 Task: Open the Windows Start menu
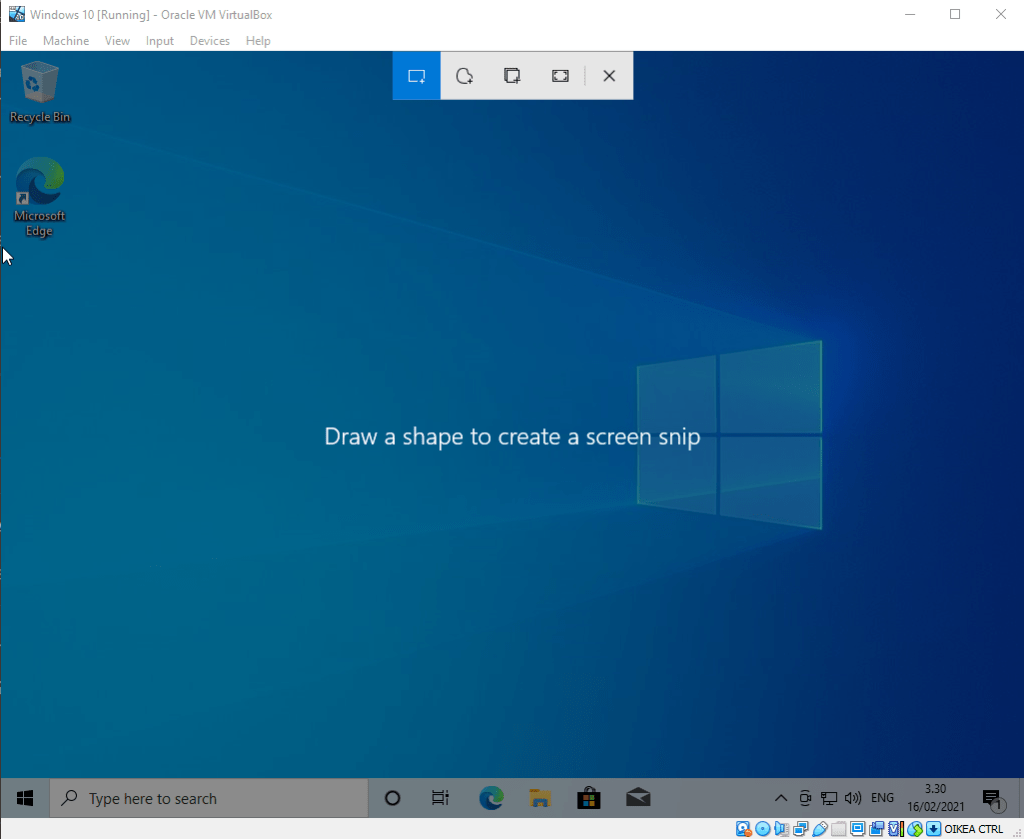coord(25,798)
